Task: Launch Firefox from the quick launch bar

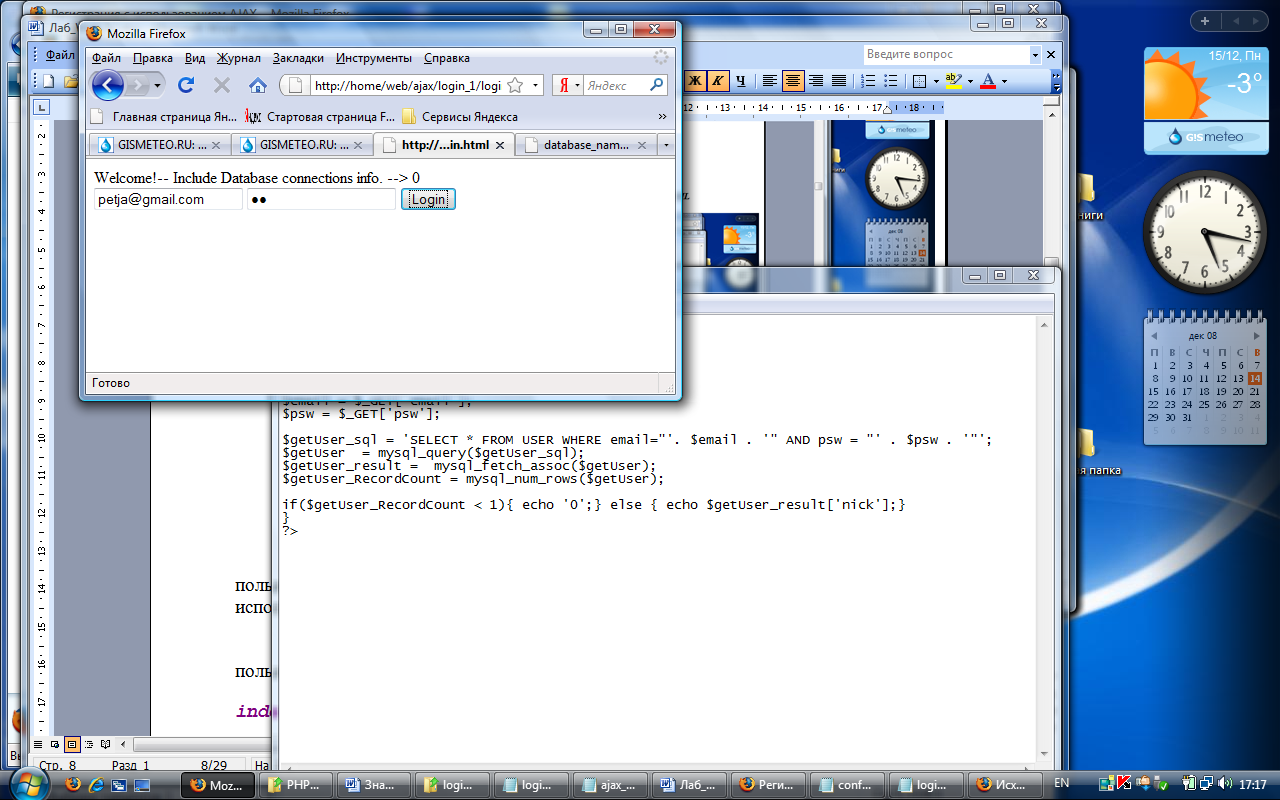Action: point(73,785)
